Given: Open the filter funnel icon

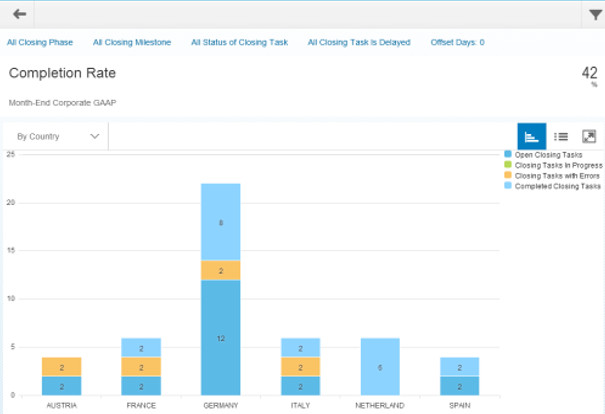Looking at the screenshot, I should pyautogui.click(x=595, y=14).
